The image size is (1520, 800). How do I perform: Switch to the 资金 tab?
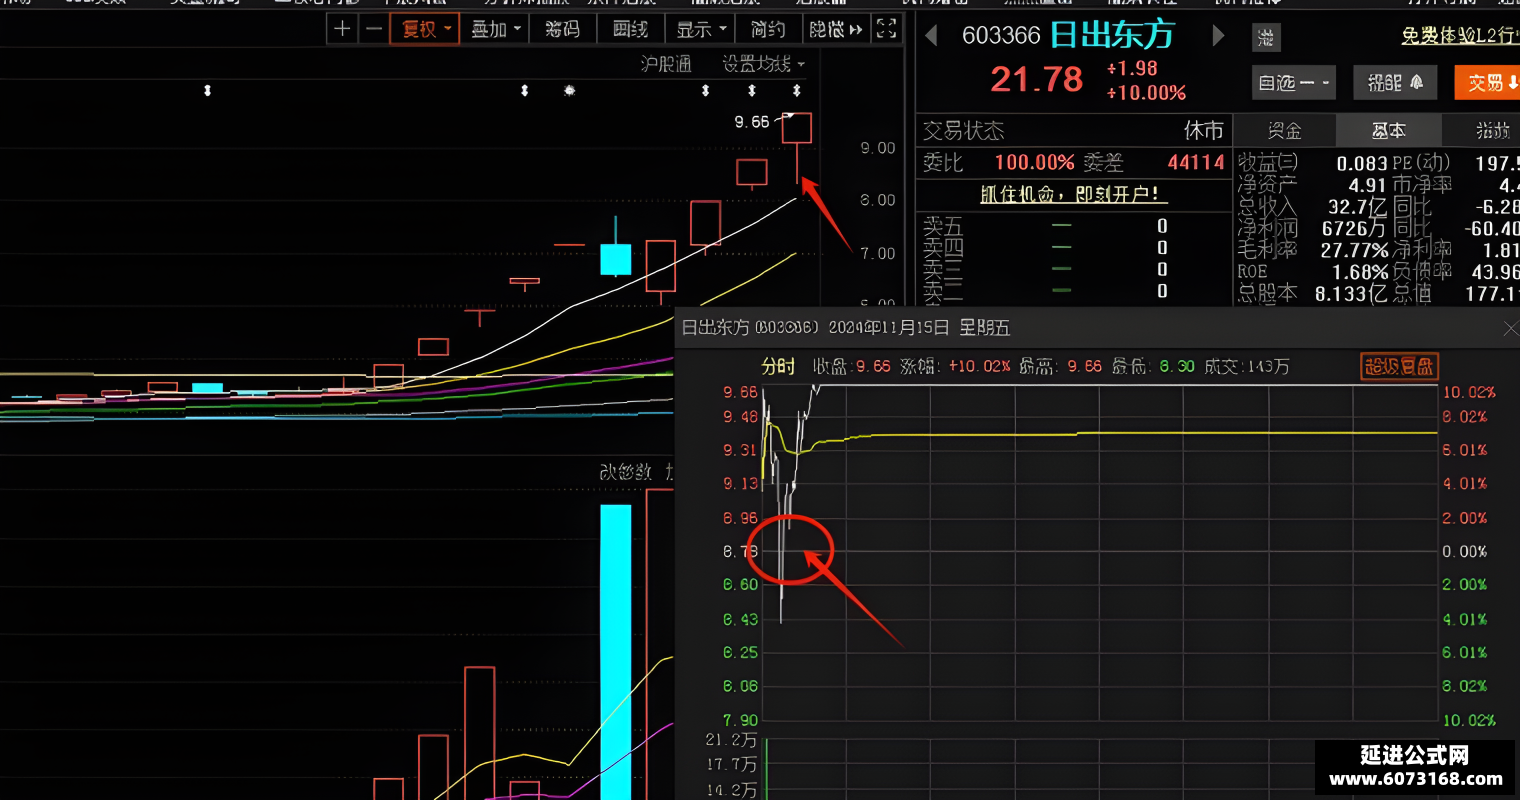point(1284,131)
